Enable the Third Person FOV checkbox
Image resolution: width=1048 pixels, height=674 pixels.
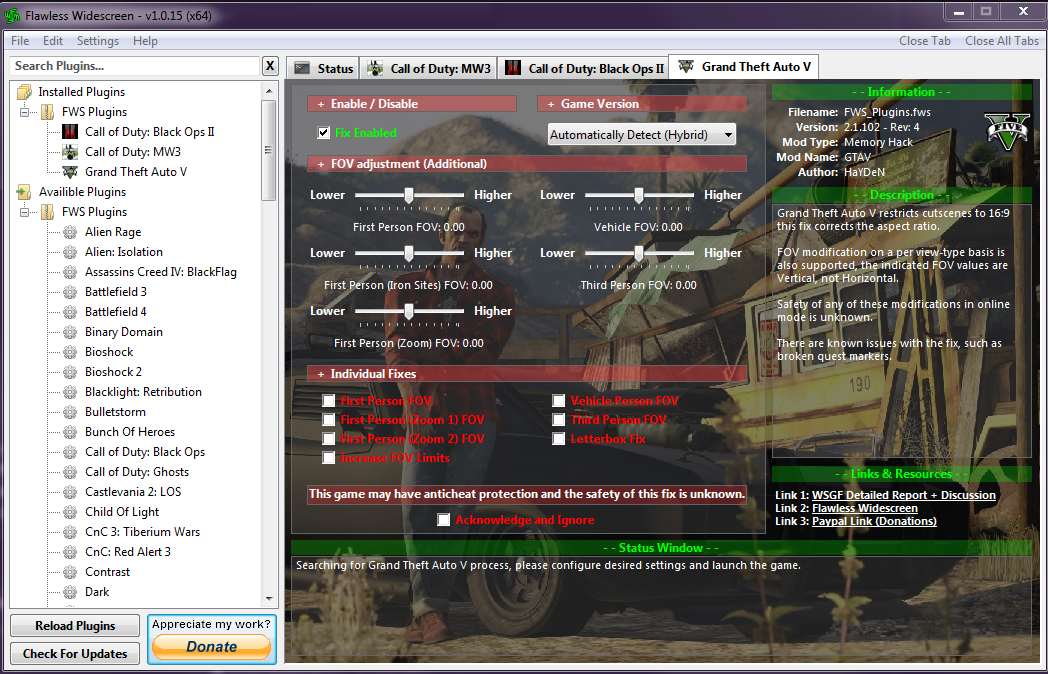558,420
